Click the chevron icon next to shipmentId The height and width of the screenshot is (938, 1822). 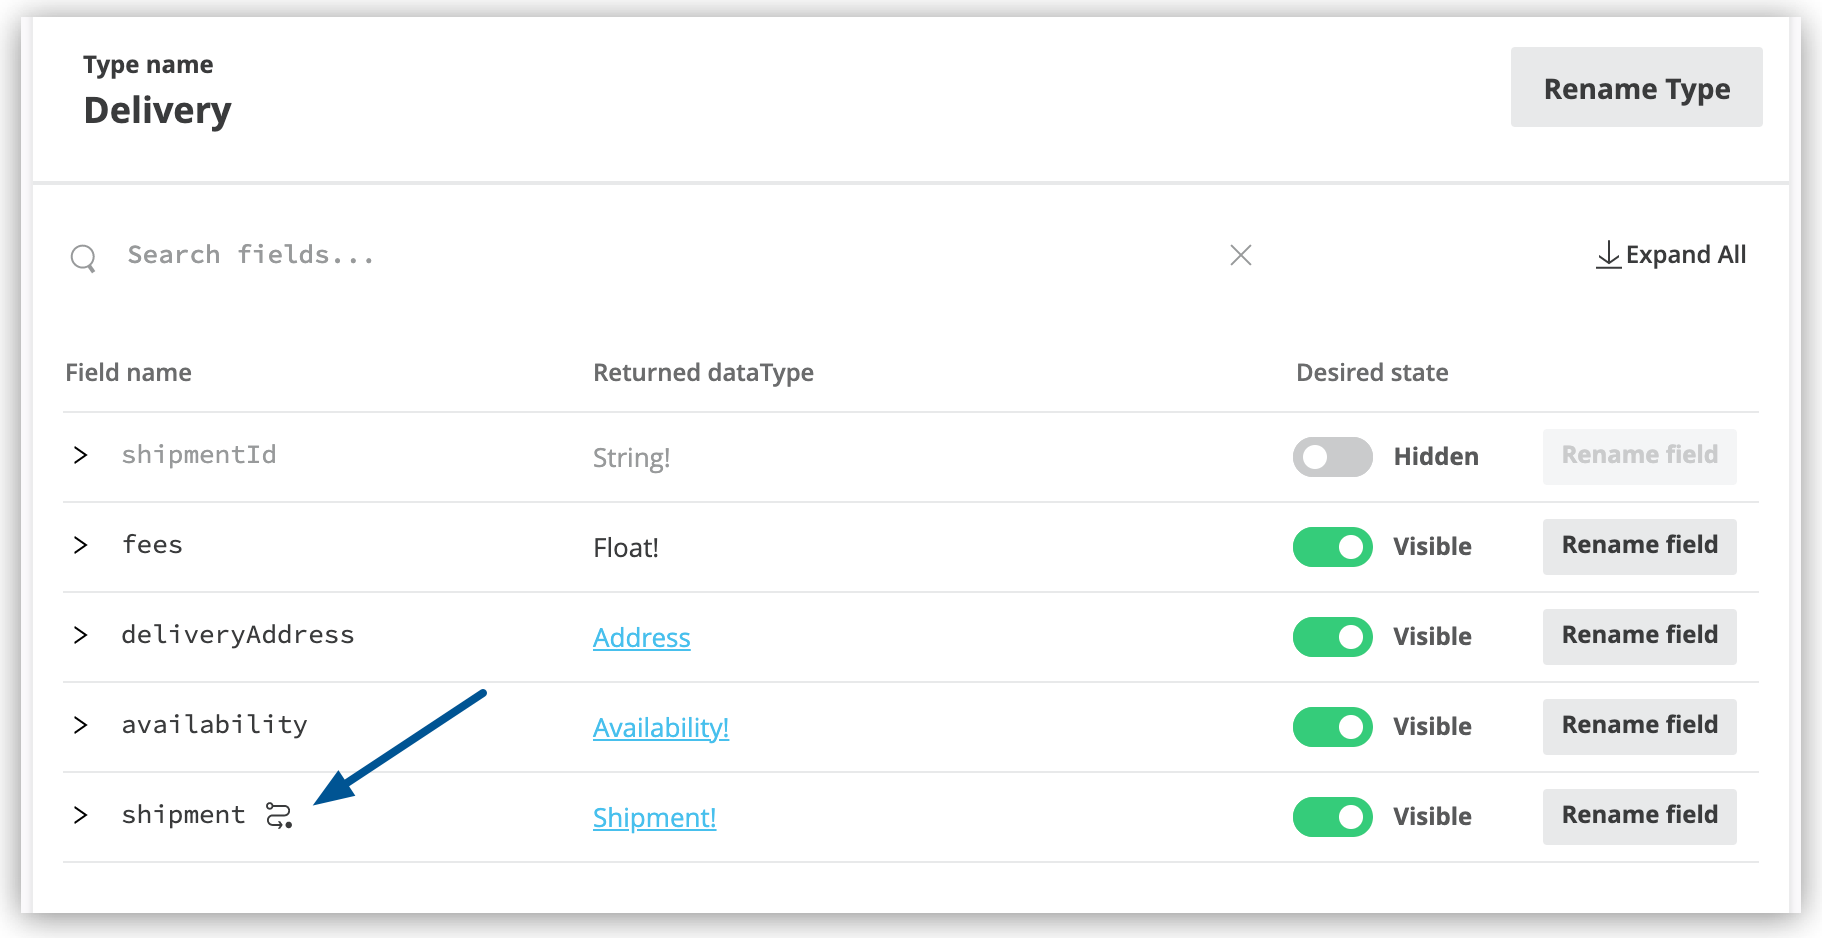(80, 455)
